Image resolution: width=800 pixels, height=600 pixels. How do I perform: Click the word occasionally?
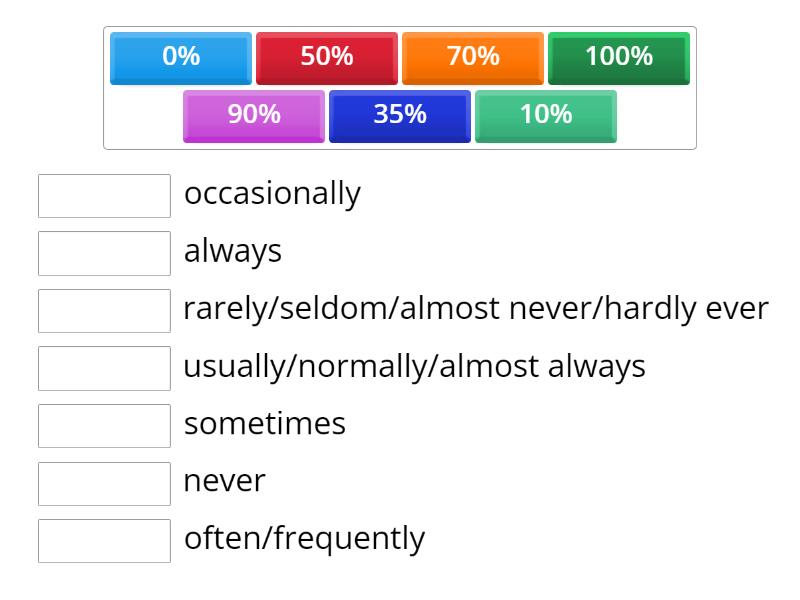point(272,194)
